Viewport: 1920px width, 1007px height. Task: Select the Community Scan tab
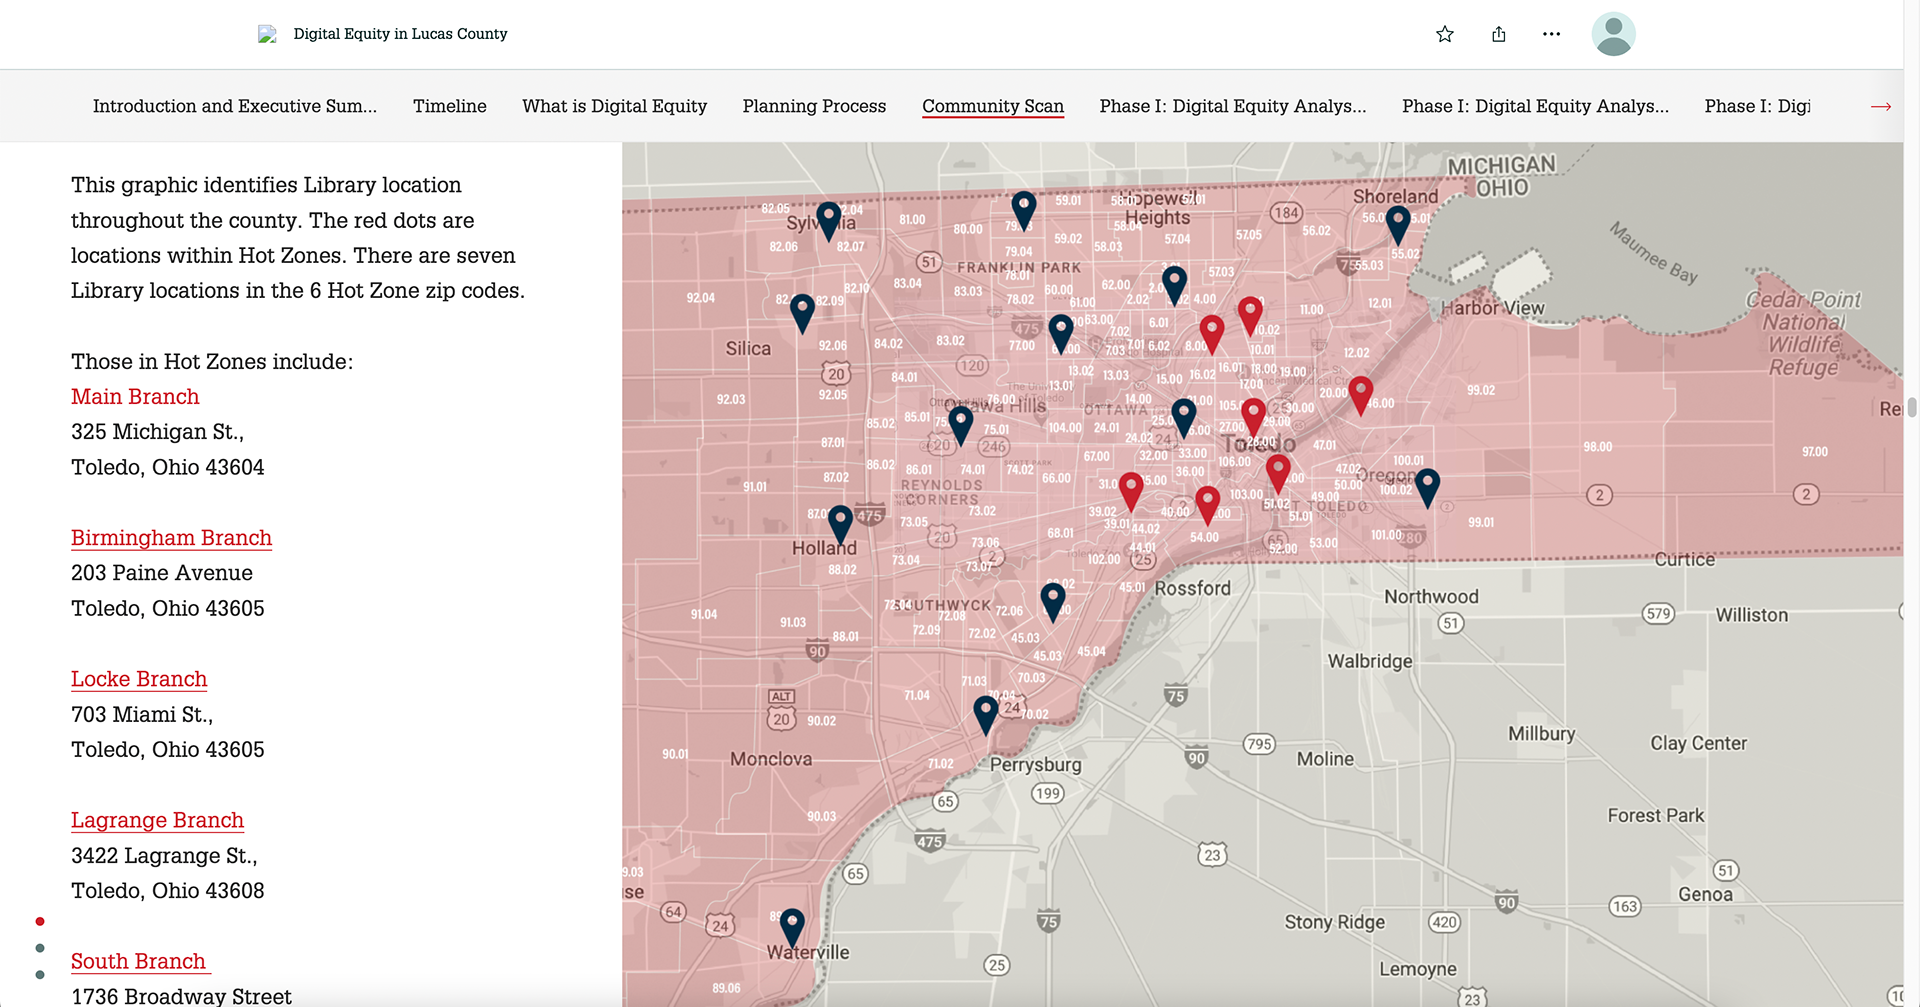click(993, 106)
